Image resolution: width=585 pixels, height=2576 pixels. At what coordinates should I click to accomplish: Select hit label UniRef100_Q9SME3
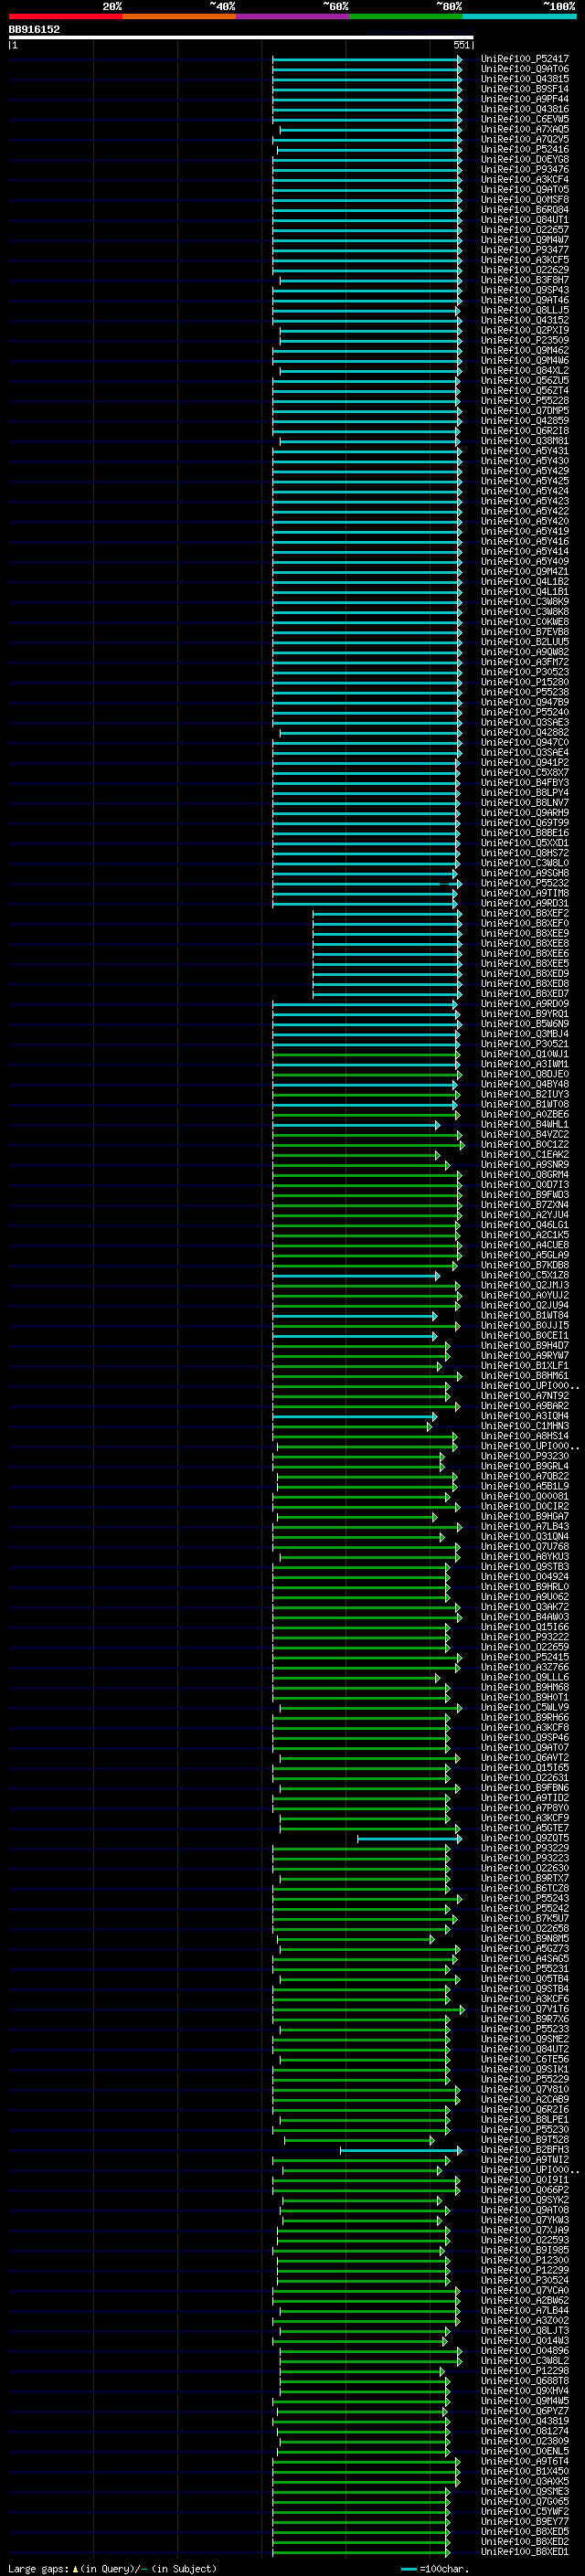coord(525,2491)
